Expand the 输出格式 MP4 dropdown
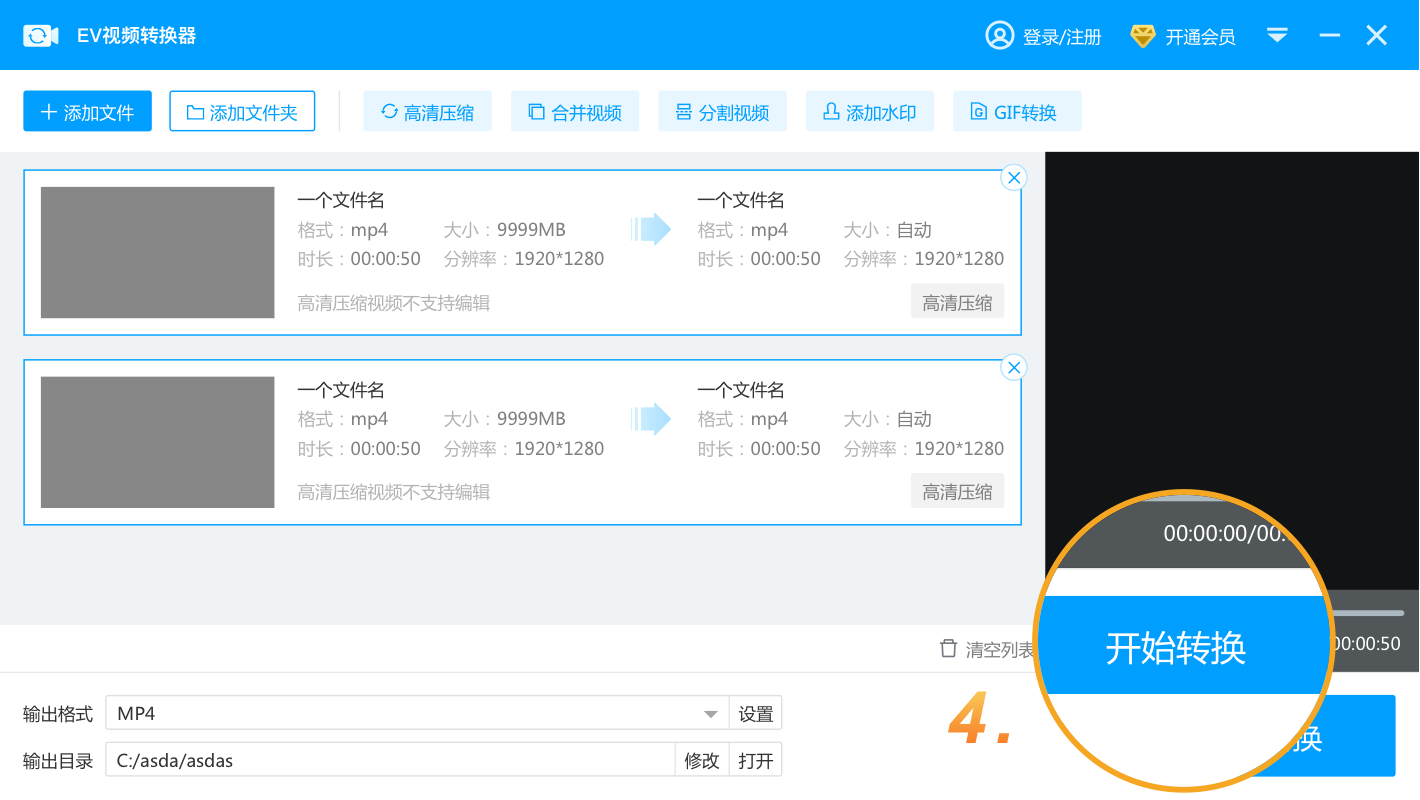1420x800 pixels. pyautogui.click(x=710, y=714)
